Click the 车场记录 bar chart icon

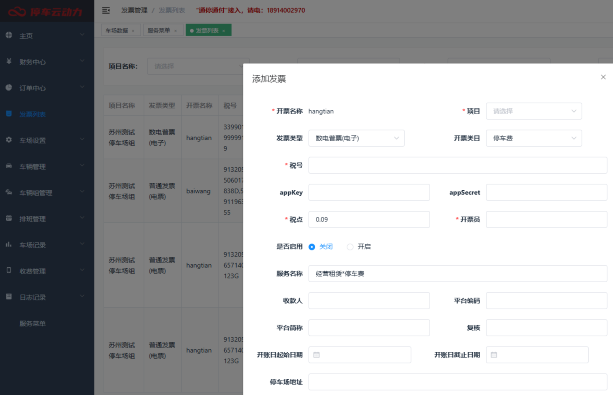9,244
